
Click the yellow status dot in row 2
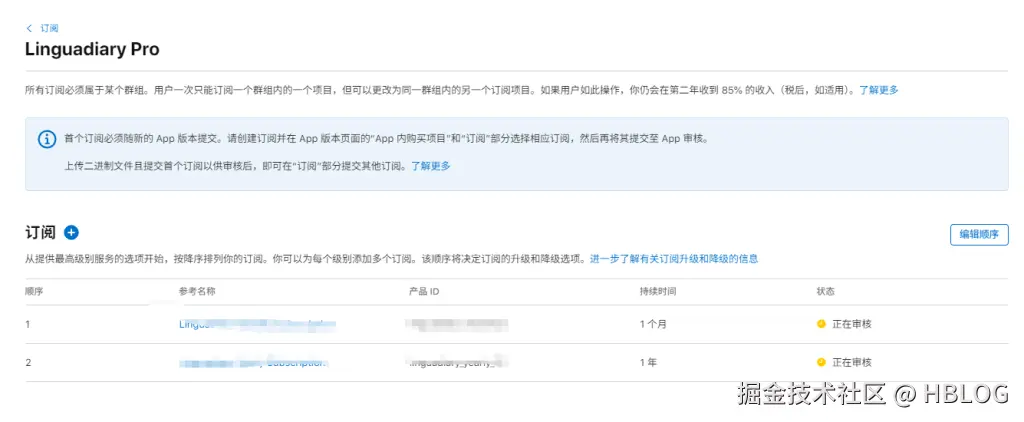(x=821, y=362)
